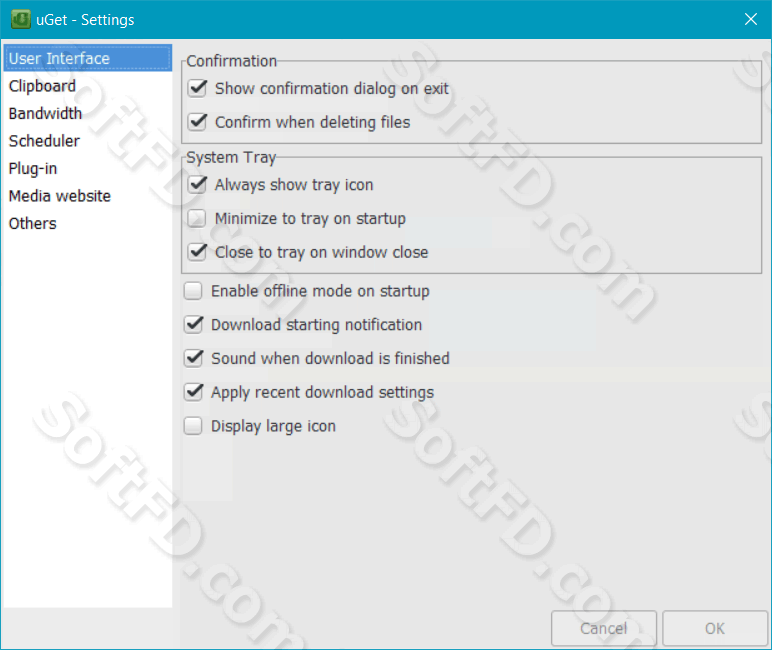
Task: Open the Media website settings page
Action: [88, 196]
